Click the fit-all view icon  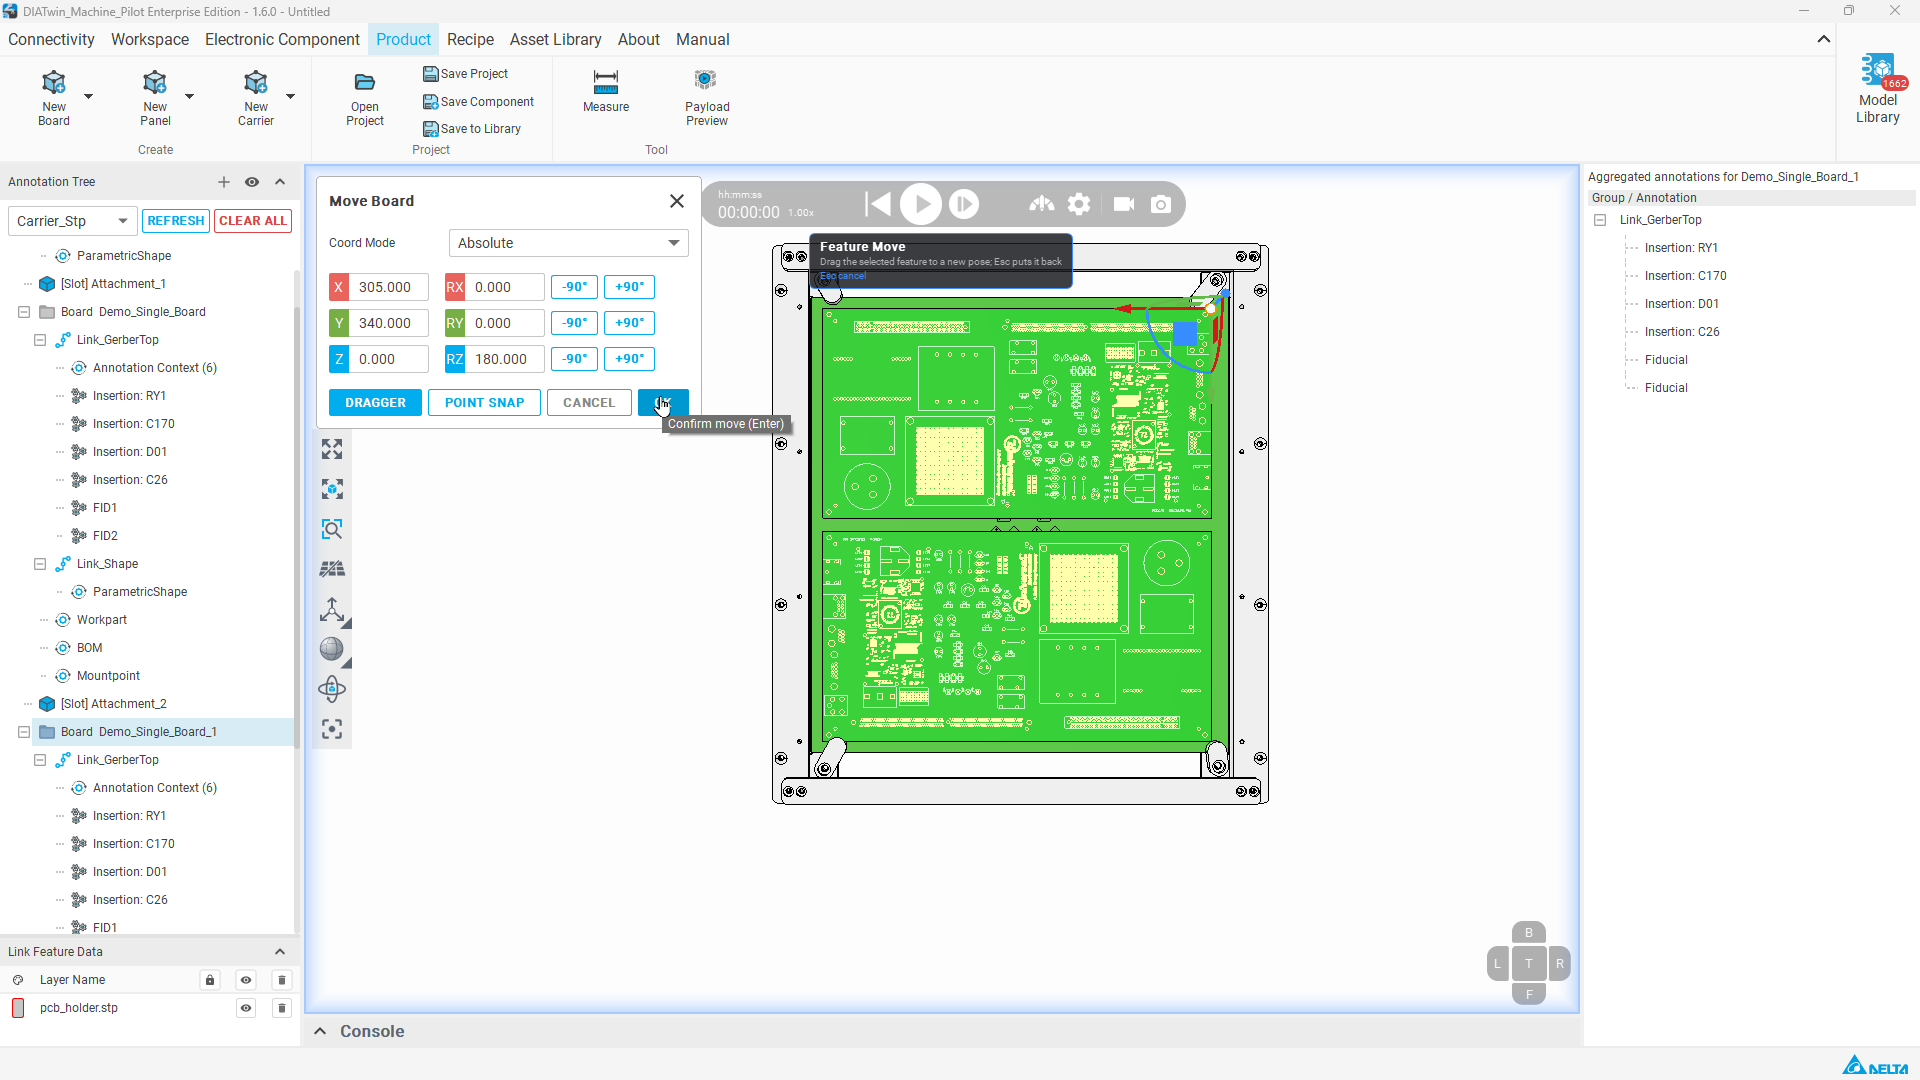332,449
